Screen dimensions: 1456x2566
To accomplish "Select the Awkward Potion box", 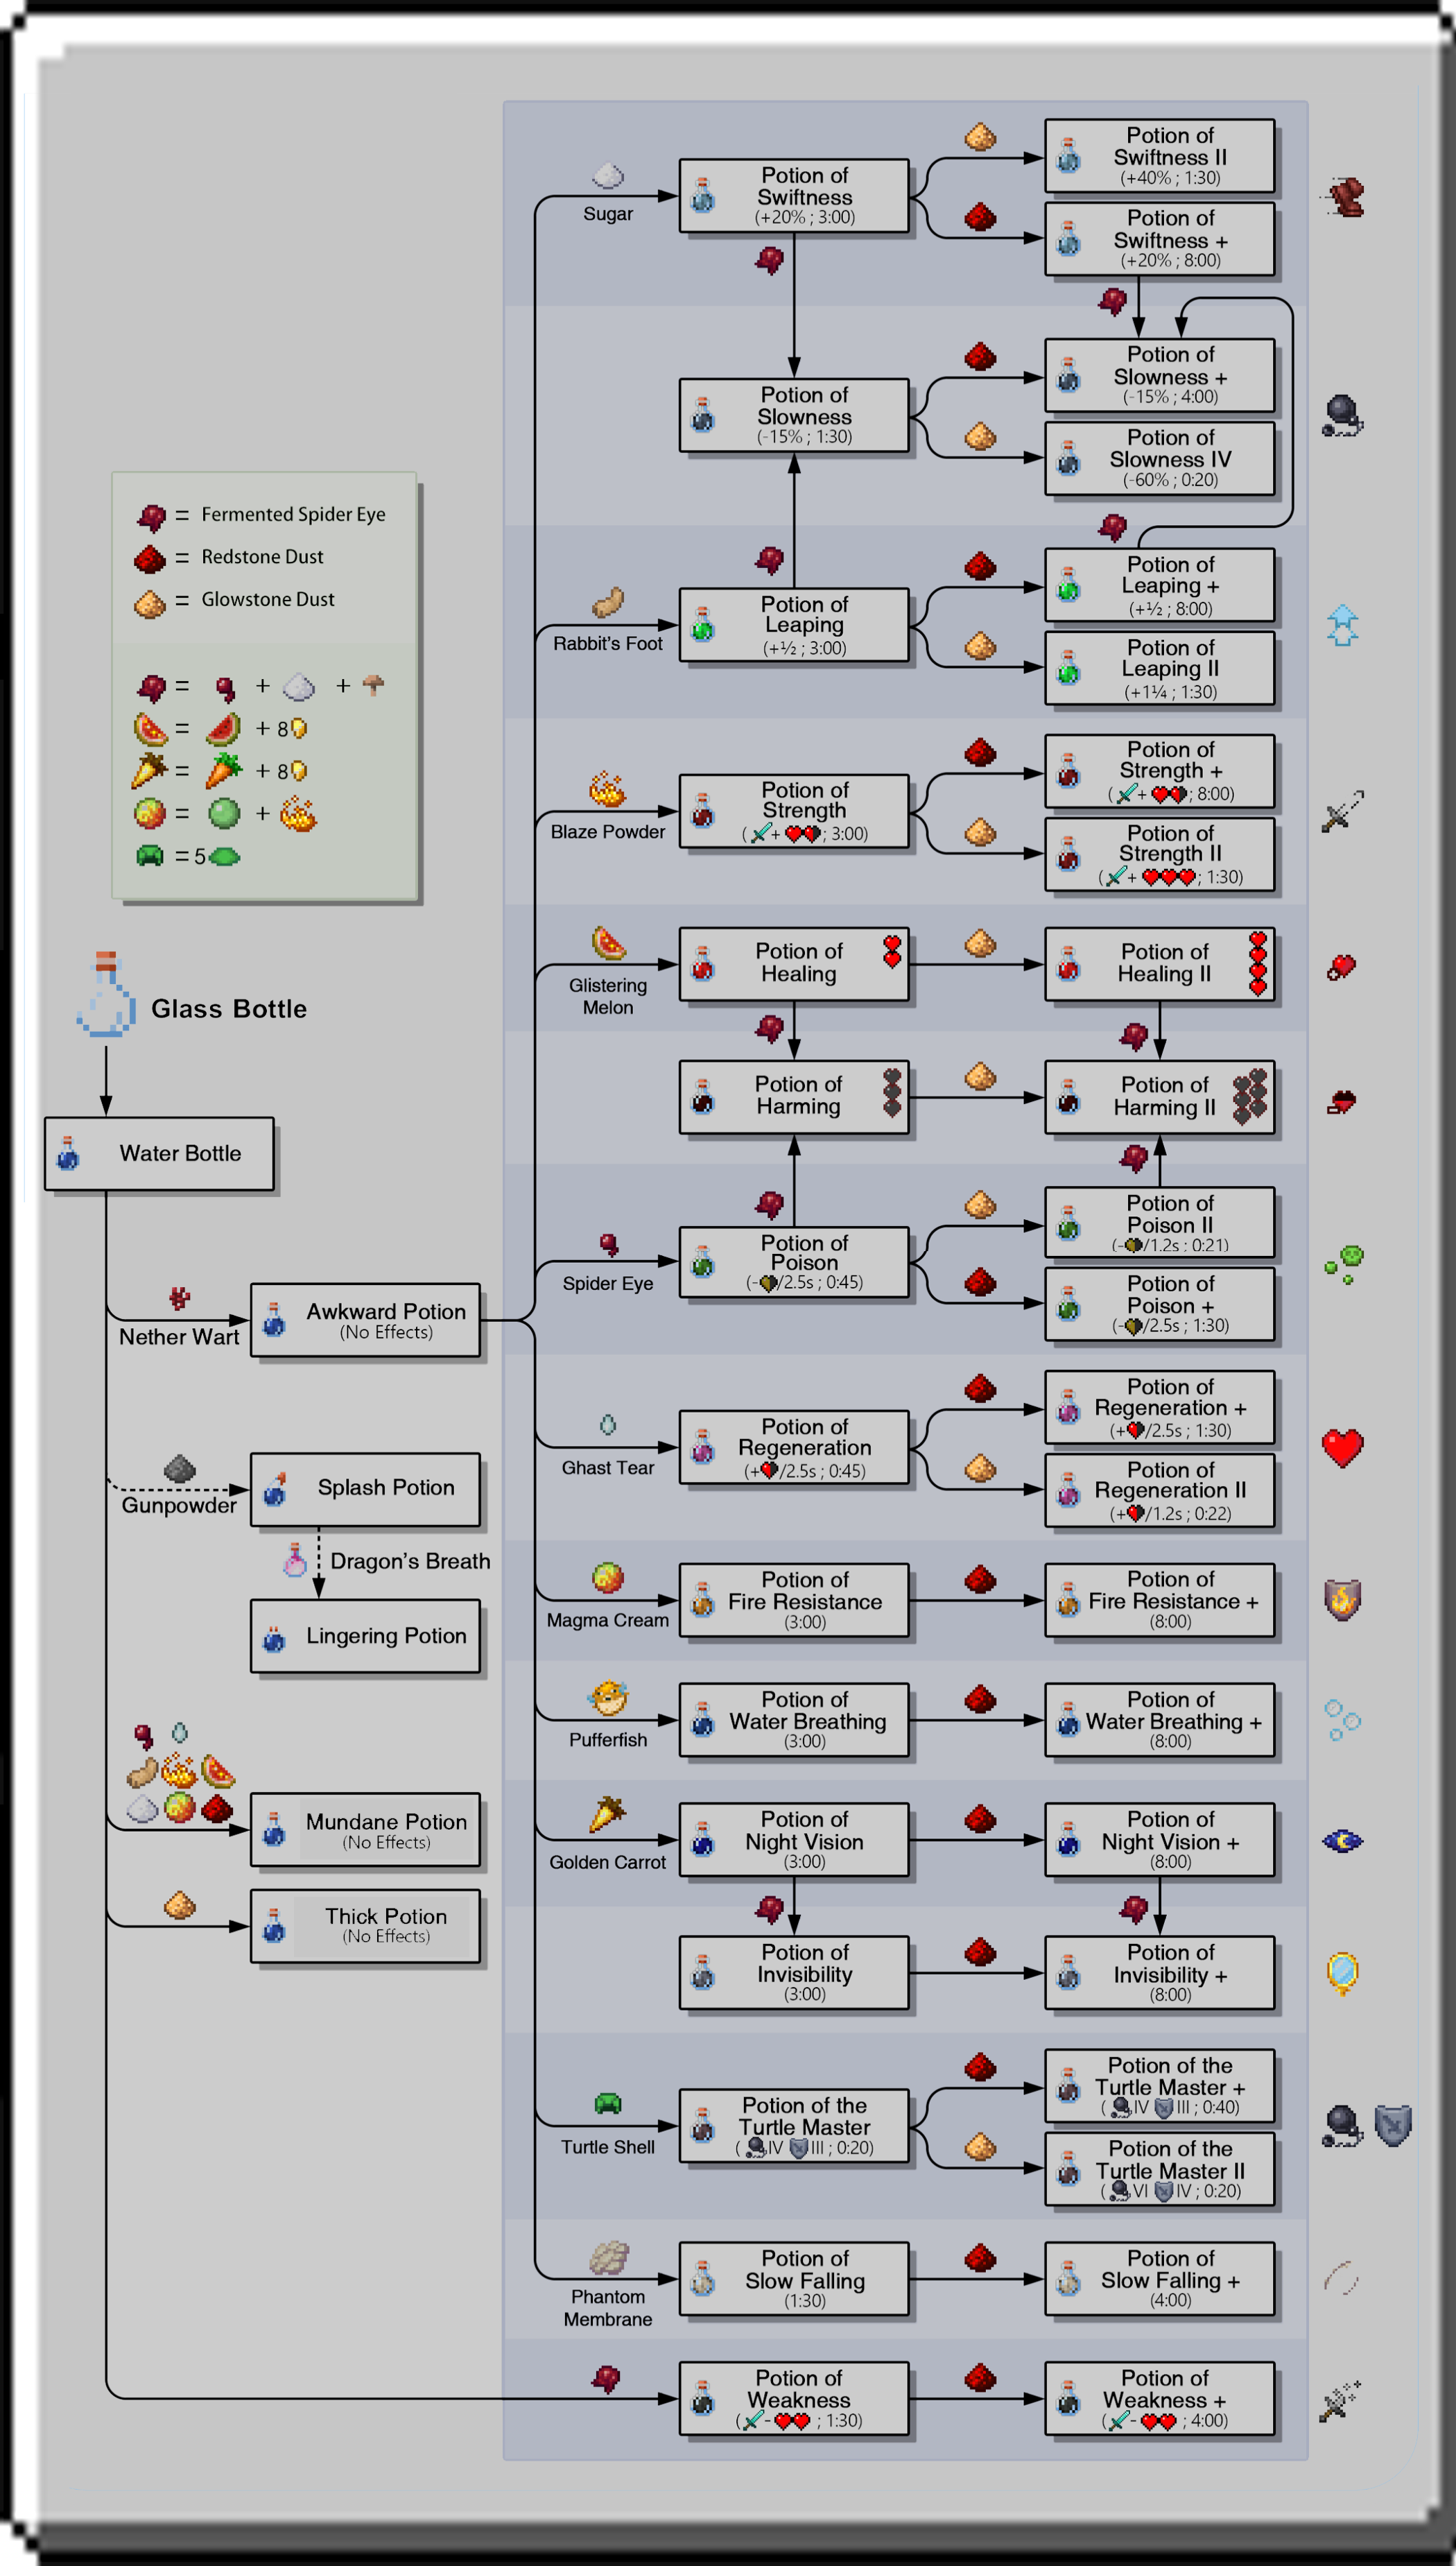I will (x=366, y=1320).
